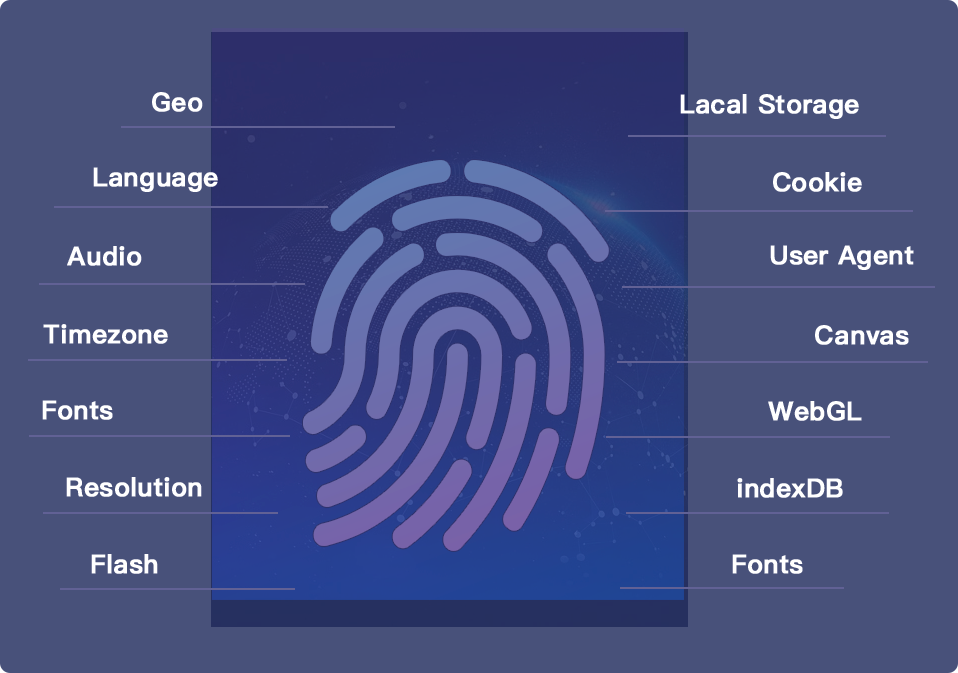Screen dimensions: 958x673
Task: Select the Cookie label
Action: click(x=817, y=183)
